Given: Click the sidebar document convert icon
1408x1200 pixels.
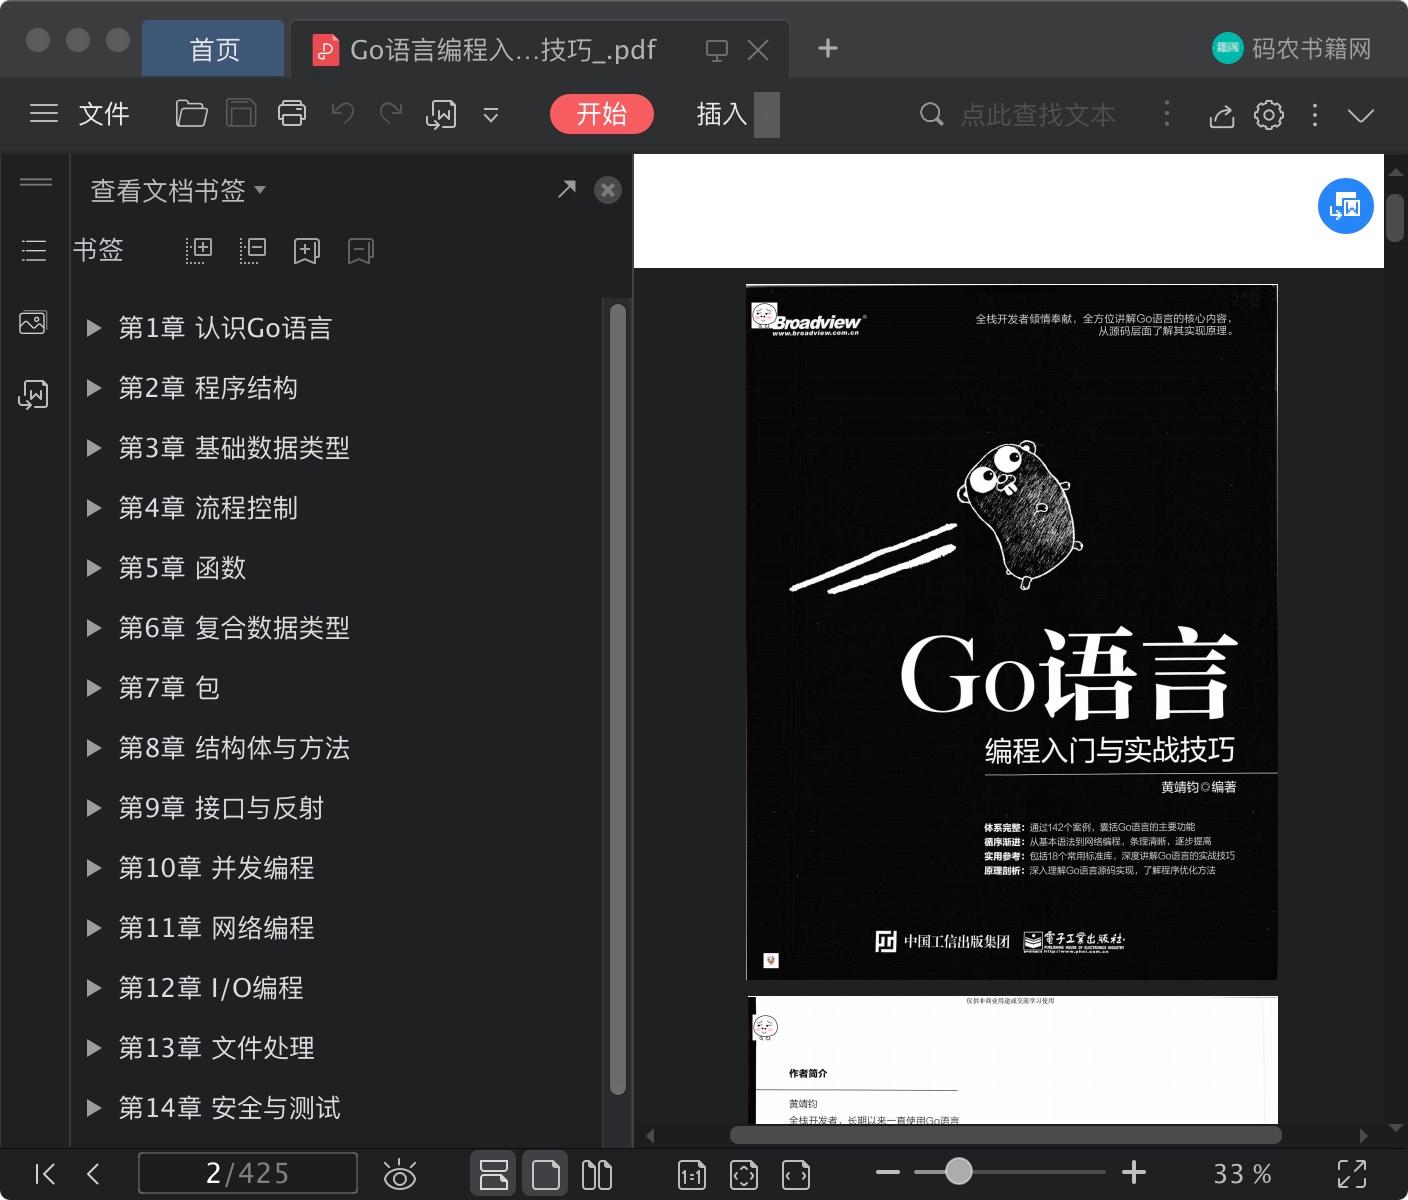Looking at the screenshot, I should [x=33, y=395].
